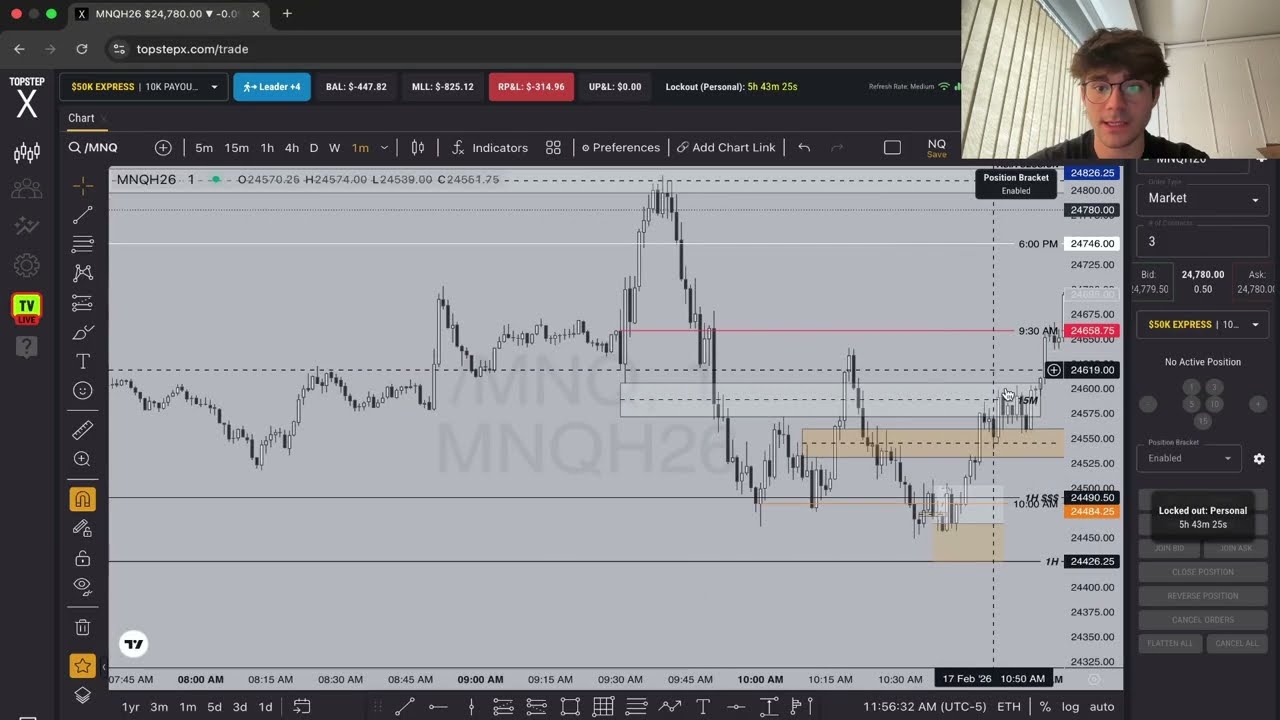Undo last chart action

(x=804, y=147)
